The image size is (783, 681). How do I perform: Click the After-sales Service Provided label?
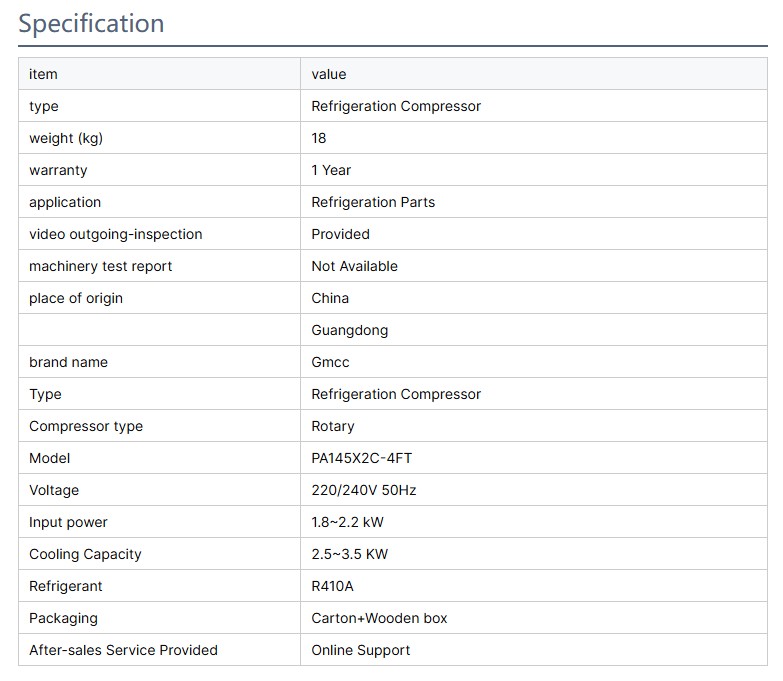123,650
